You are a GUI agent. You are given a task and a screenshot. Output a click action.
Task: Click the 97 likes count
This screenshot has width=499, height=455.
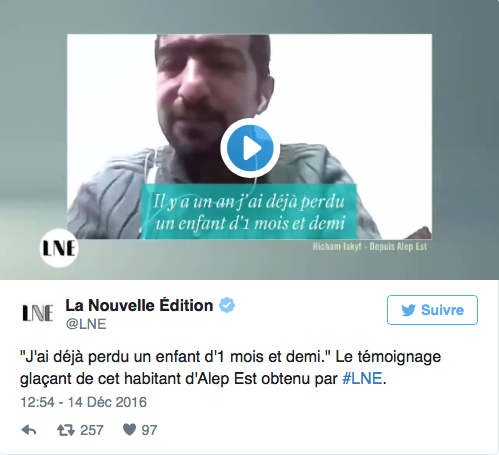[x=149, y=430]
